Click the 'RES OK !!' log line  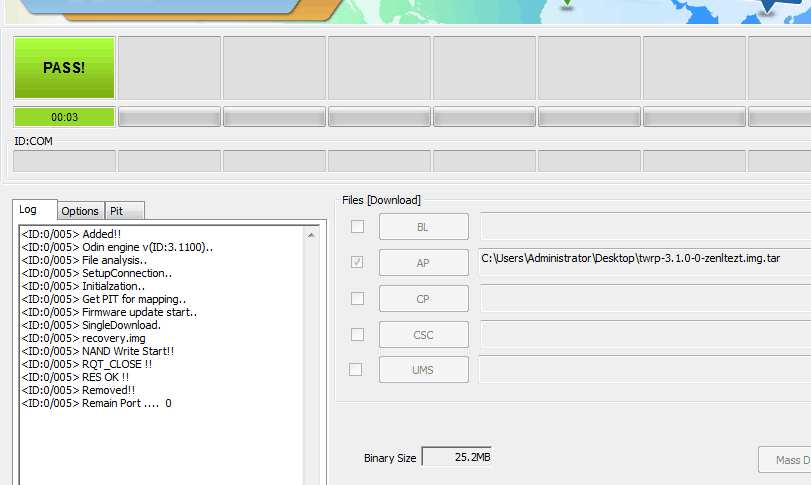click(x=75, y=377)
